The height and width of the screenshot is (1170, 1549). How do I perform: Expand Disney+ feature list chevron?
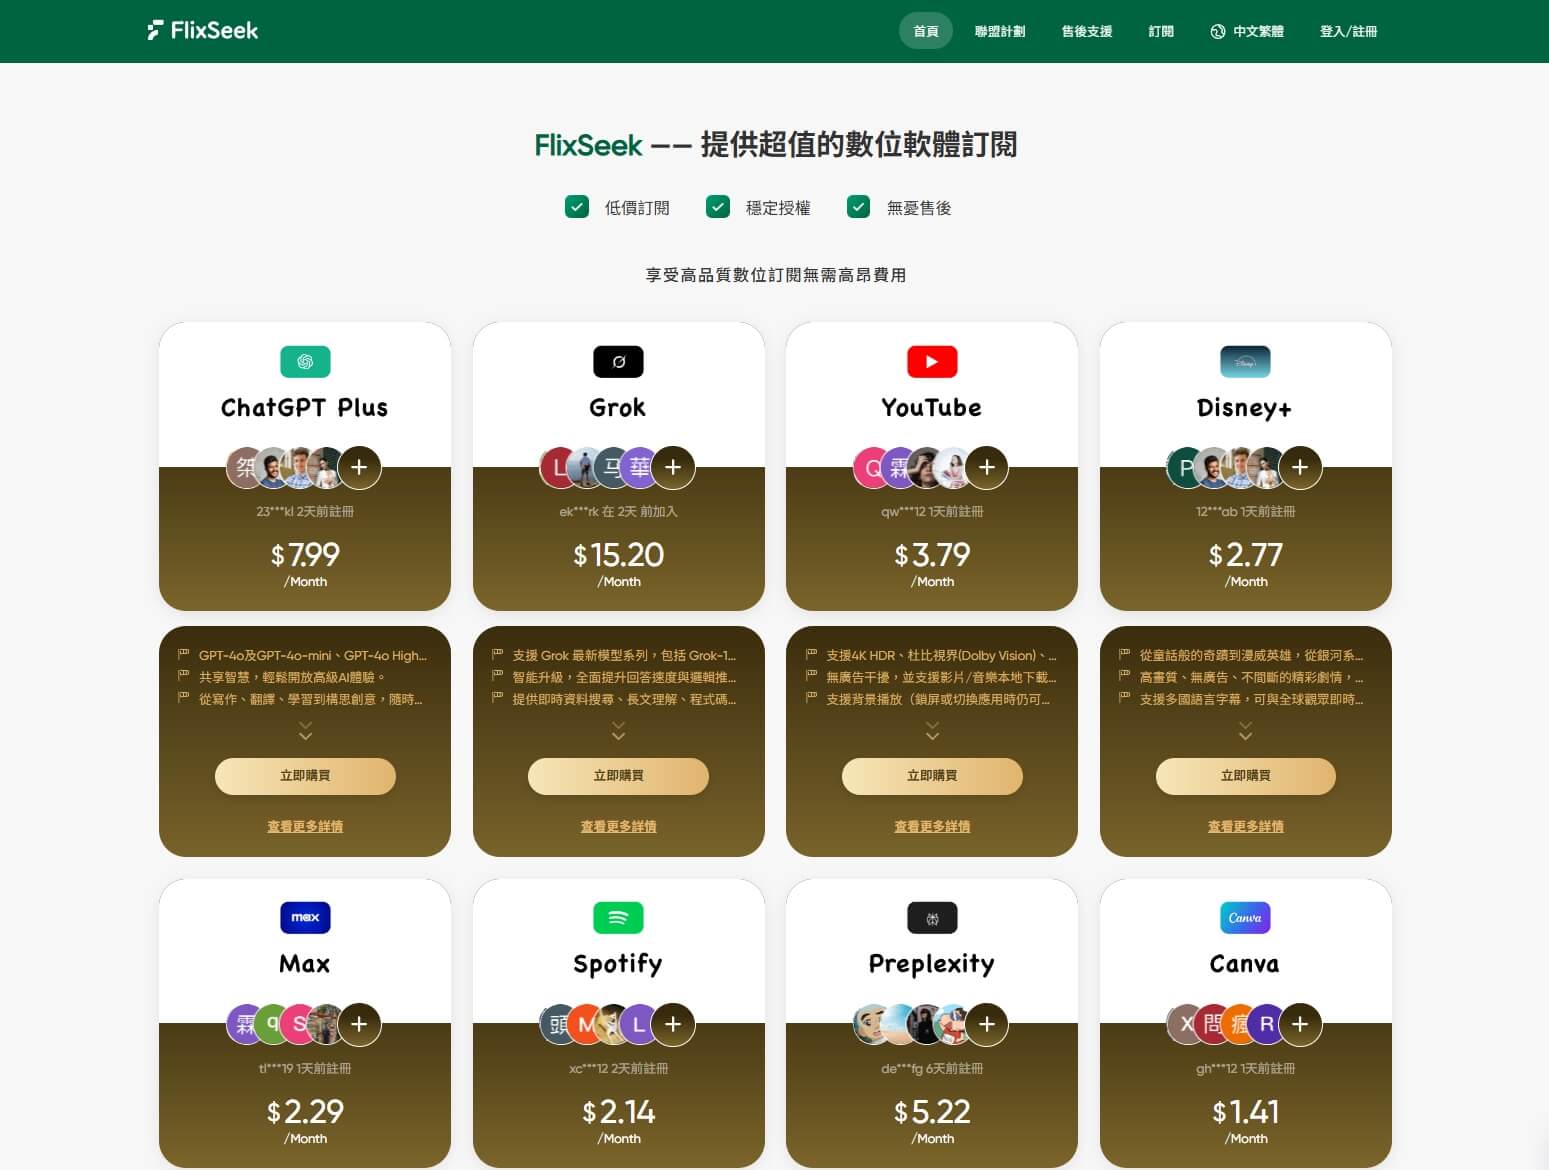click(1245, 731)
